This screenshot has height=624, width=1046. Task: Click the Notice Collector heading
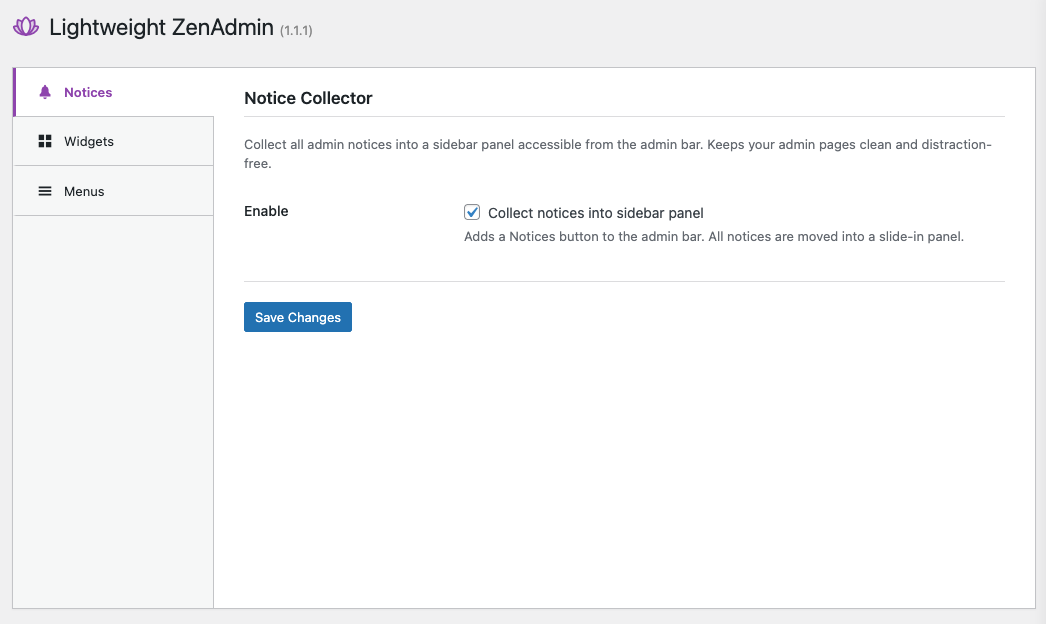coord(308,98)
